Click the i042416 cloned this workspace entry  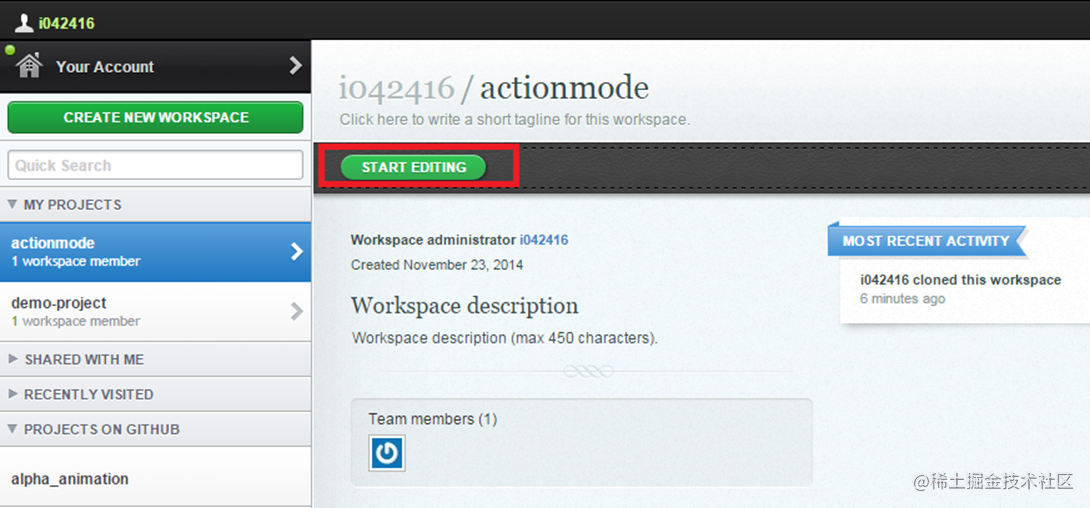961,280
